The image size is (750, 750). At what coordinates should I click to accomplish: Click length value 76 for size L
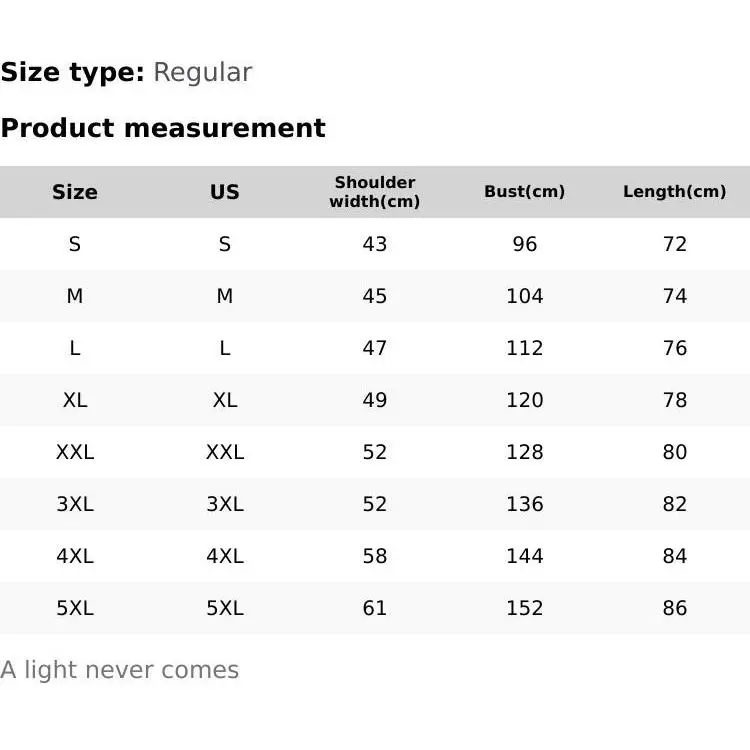675,348
